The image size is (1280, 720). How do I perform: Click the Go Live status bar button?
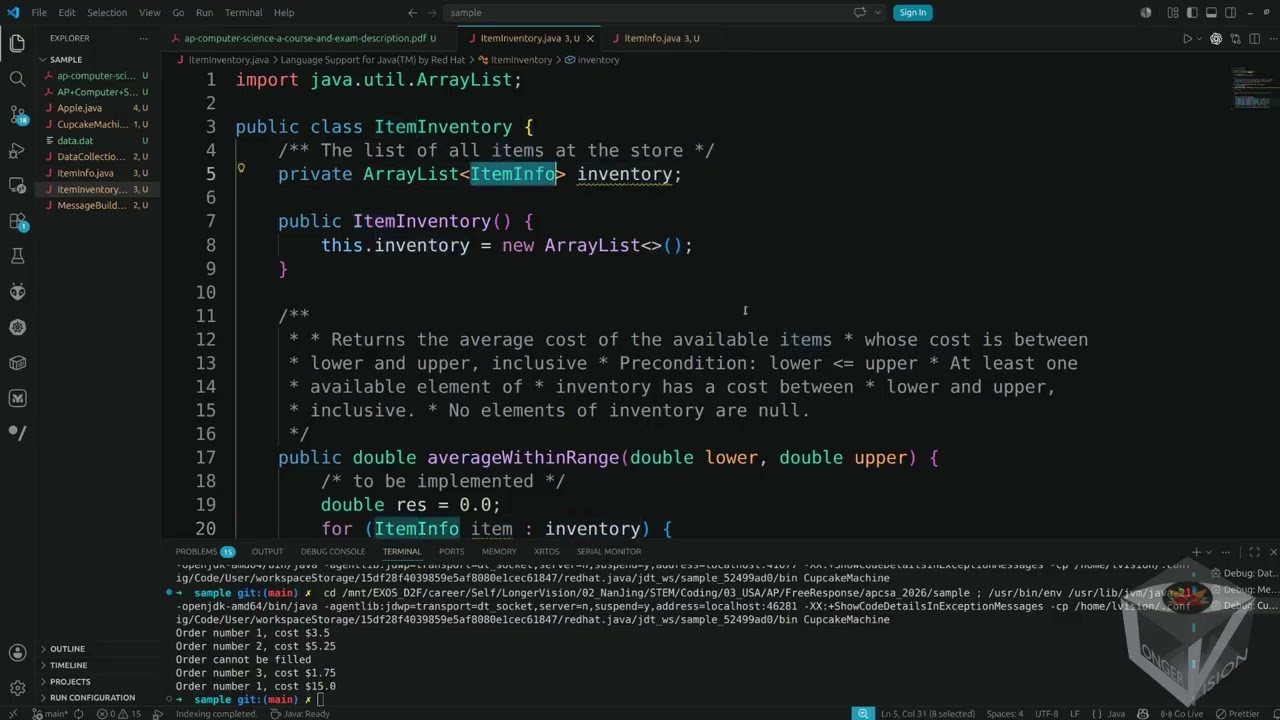pyautogui.click(x=1181, y=714)
